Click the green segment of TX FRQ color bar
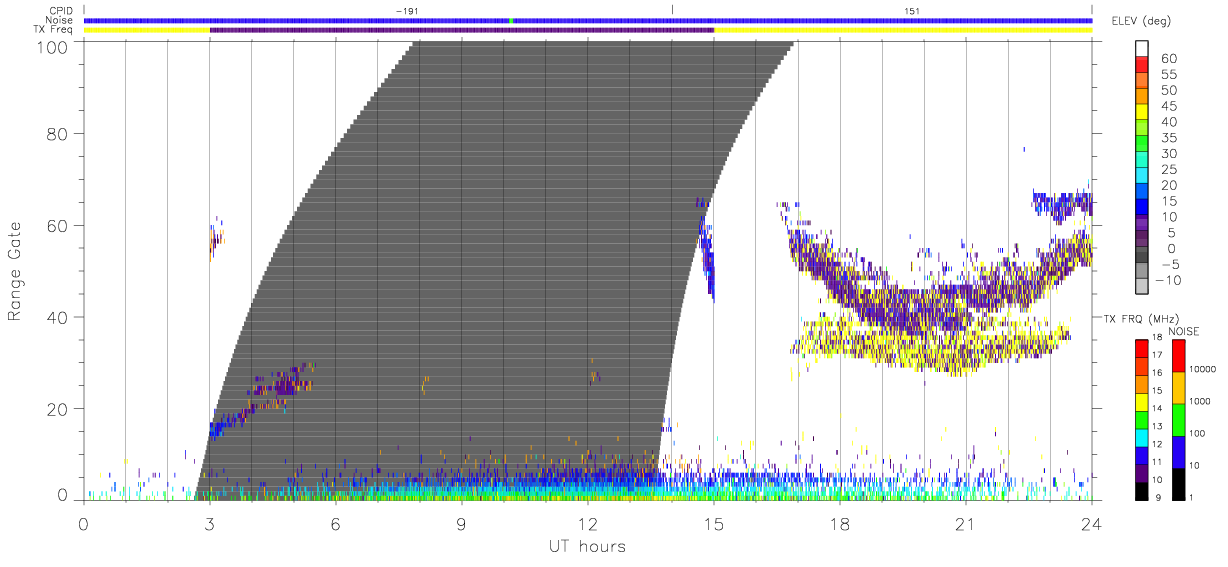1228x567 pixels. click(x=1142, y=419)
